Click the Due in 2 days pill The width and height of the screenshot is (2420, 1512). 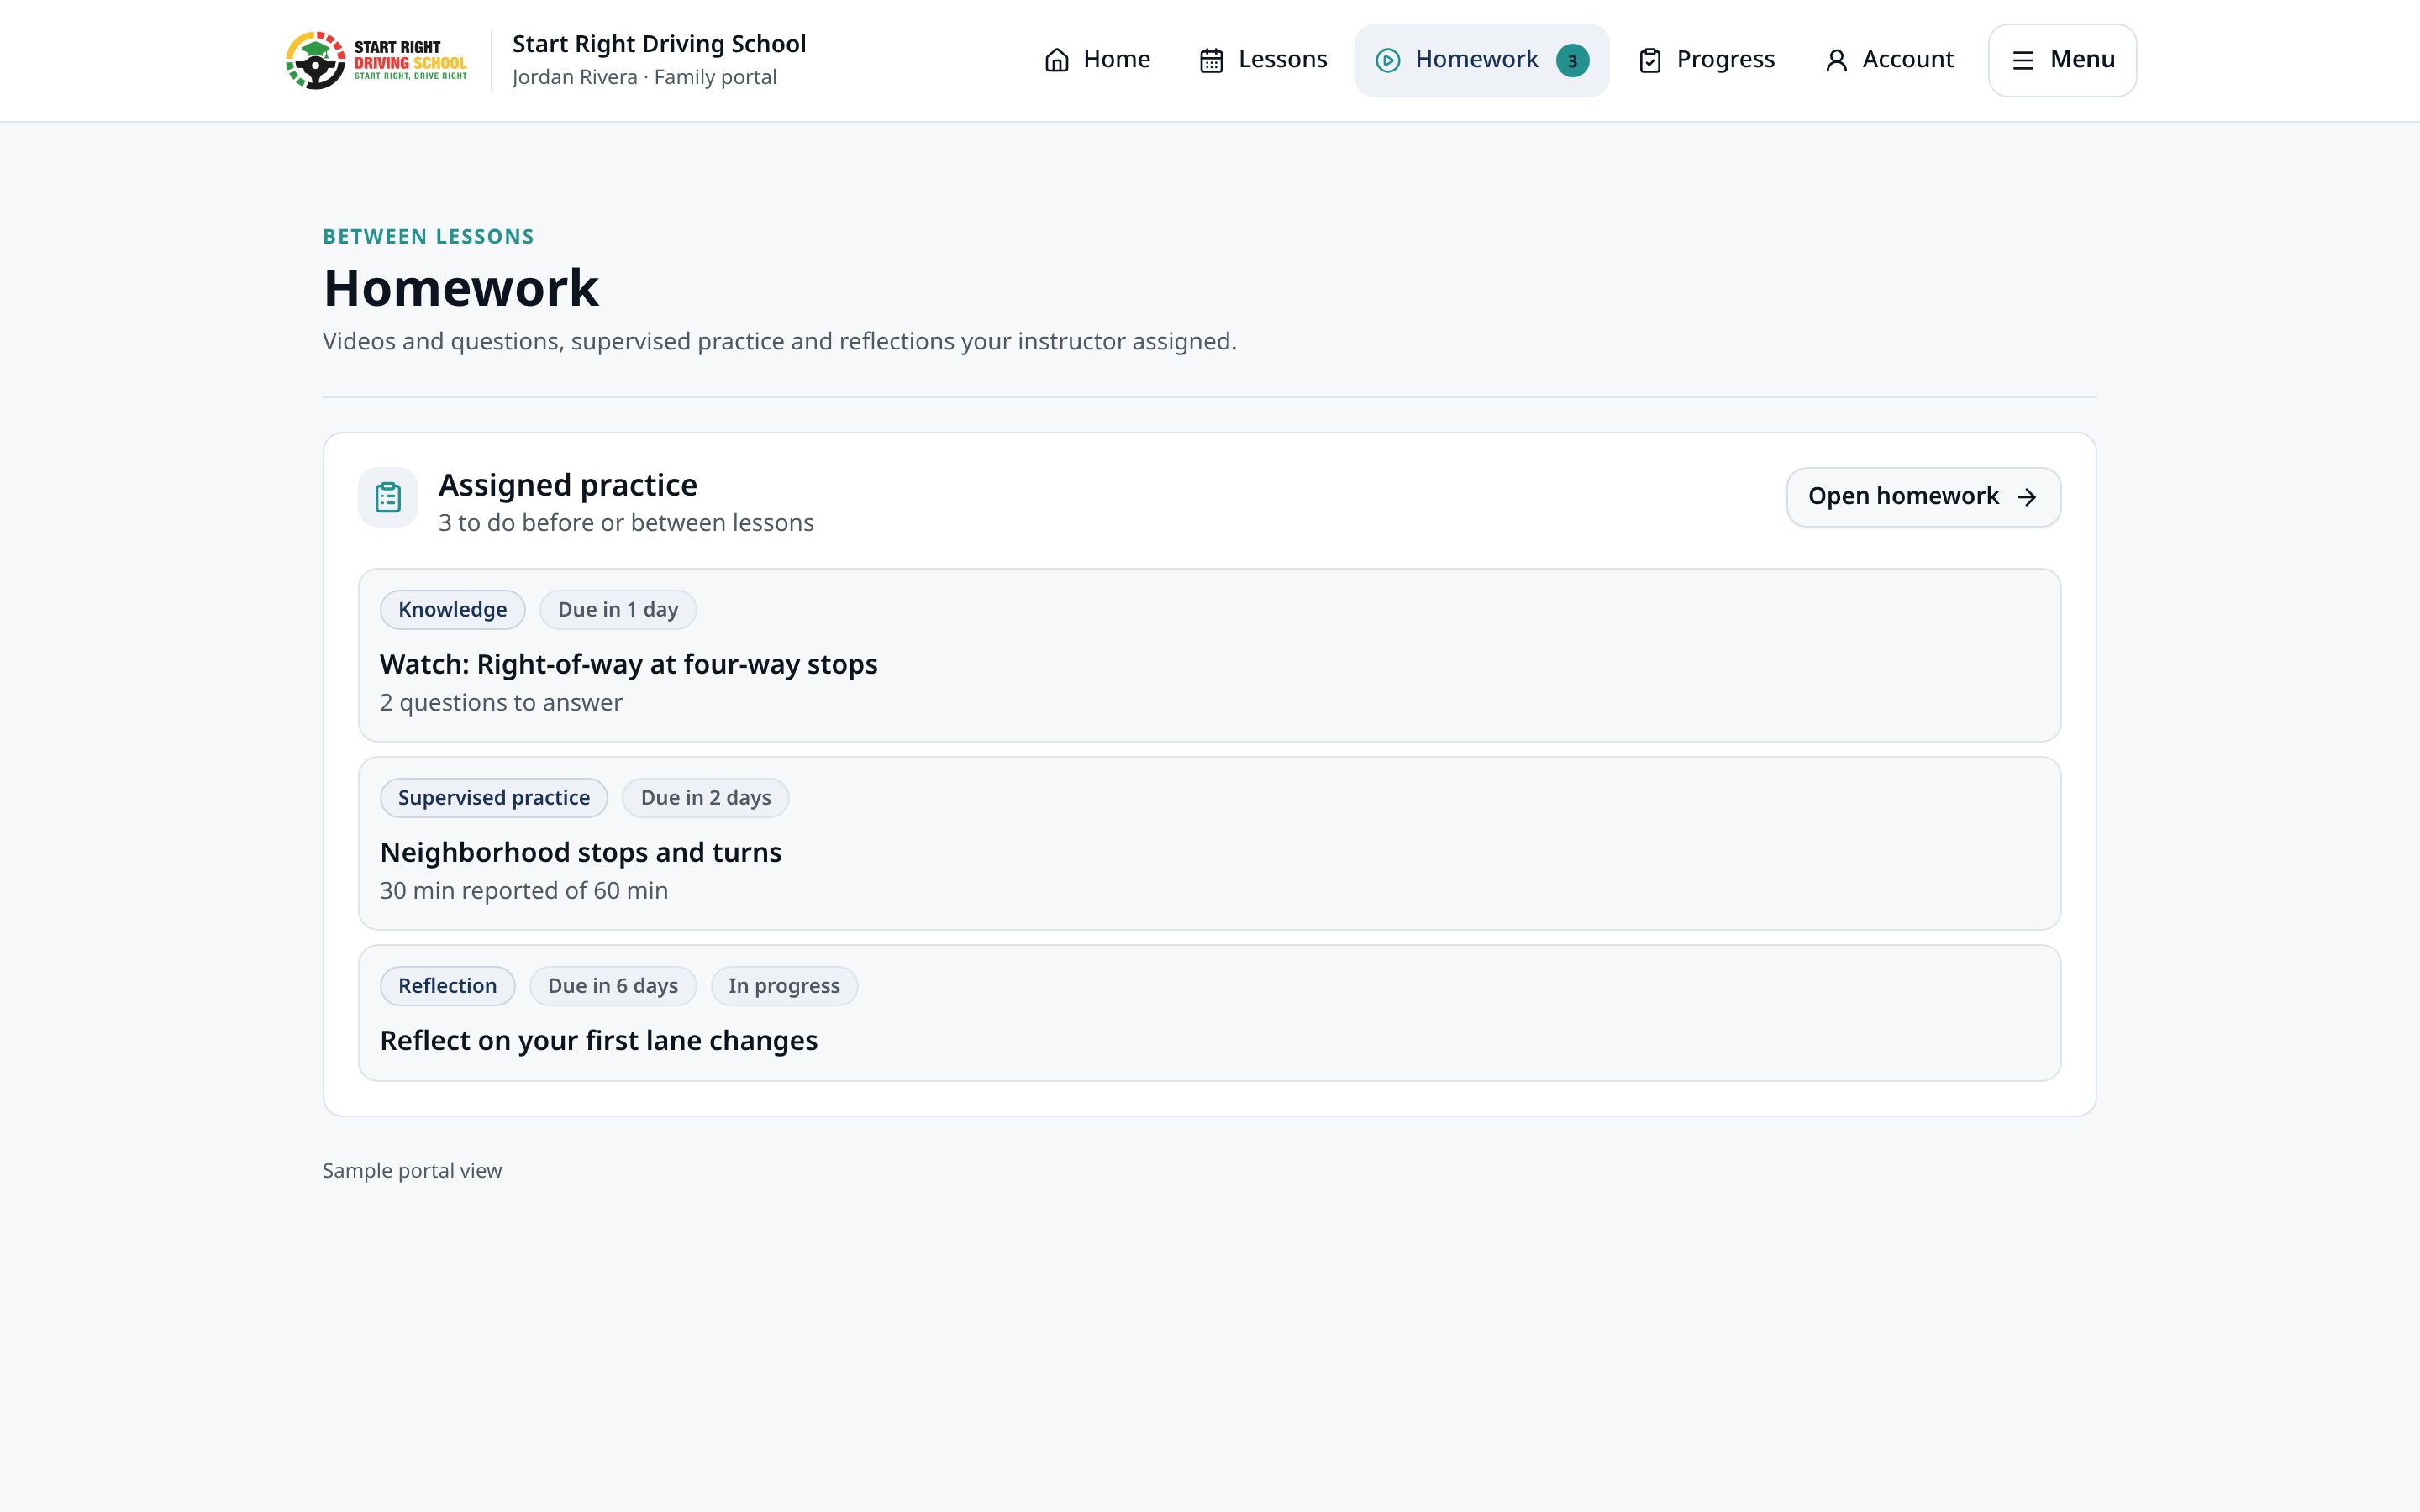[706, 798]
